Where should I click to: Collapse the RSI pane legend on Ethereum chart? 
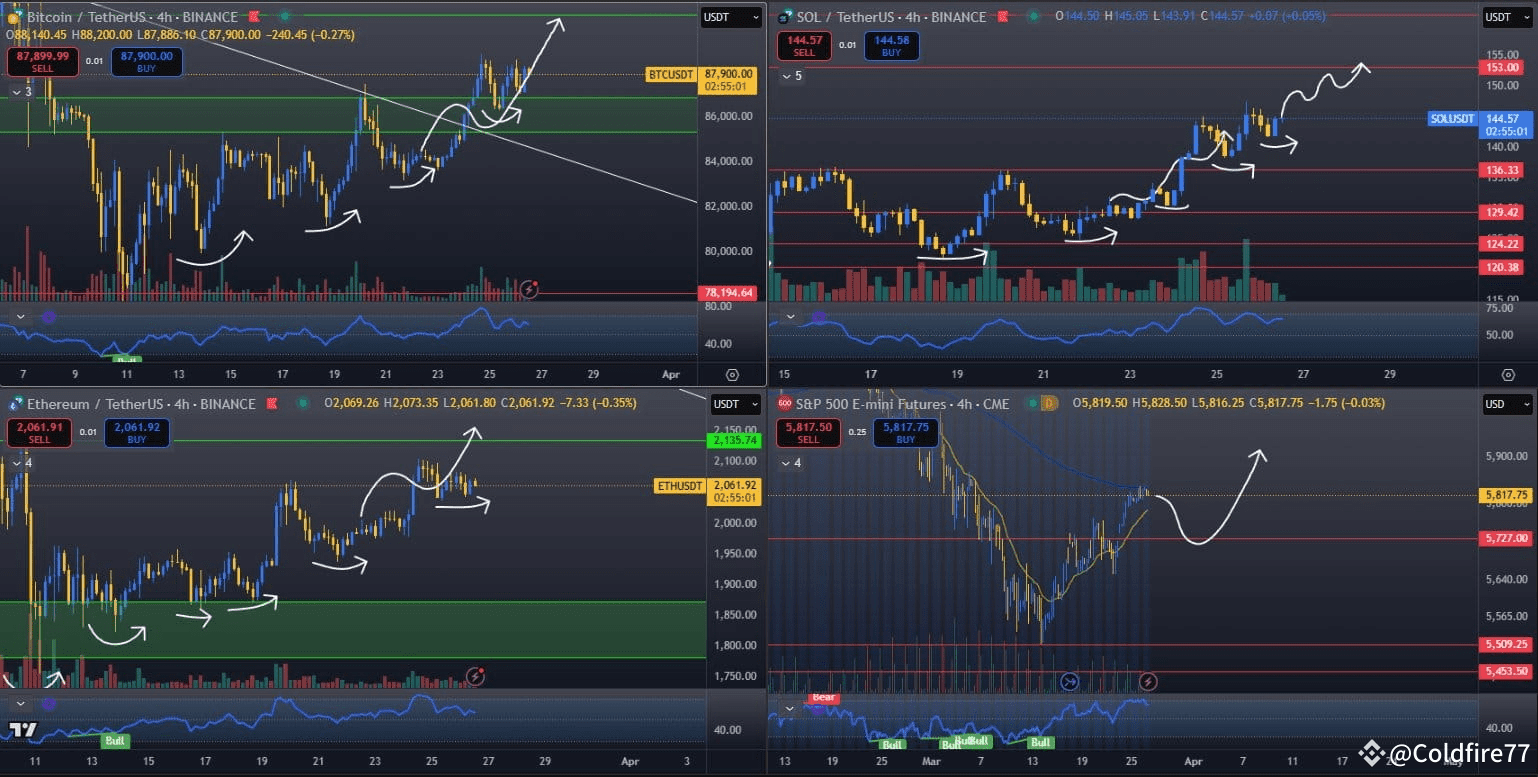[20, 704]
